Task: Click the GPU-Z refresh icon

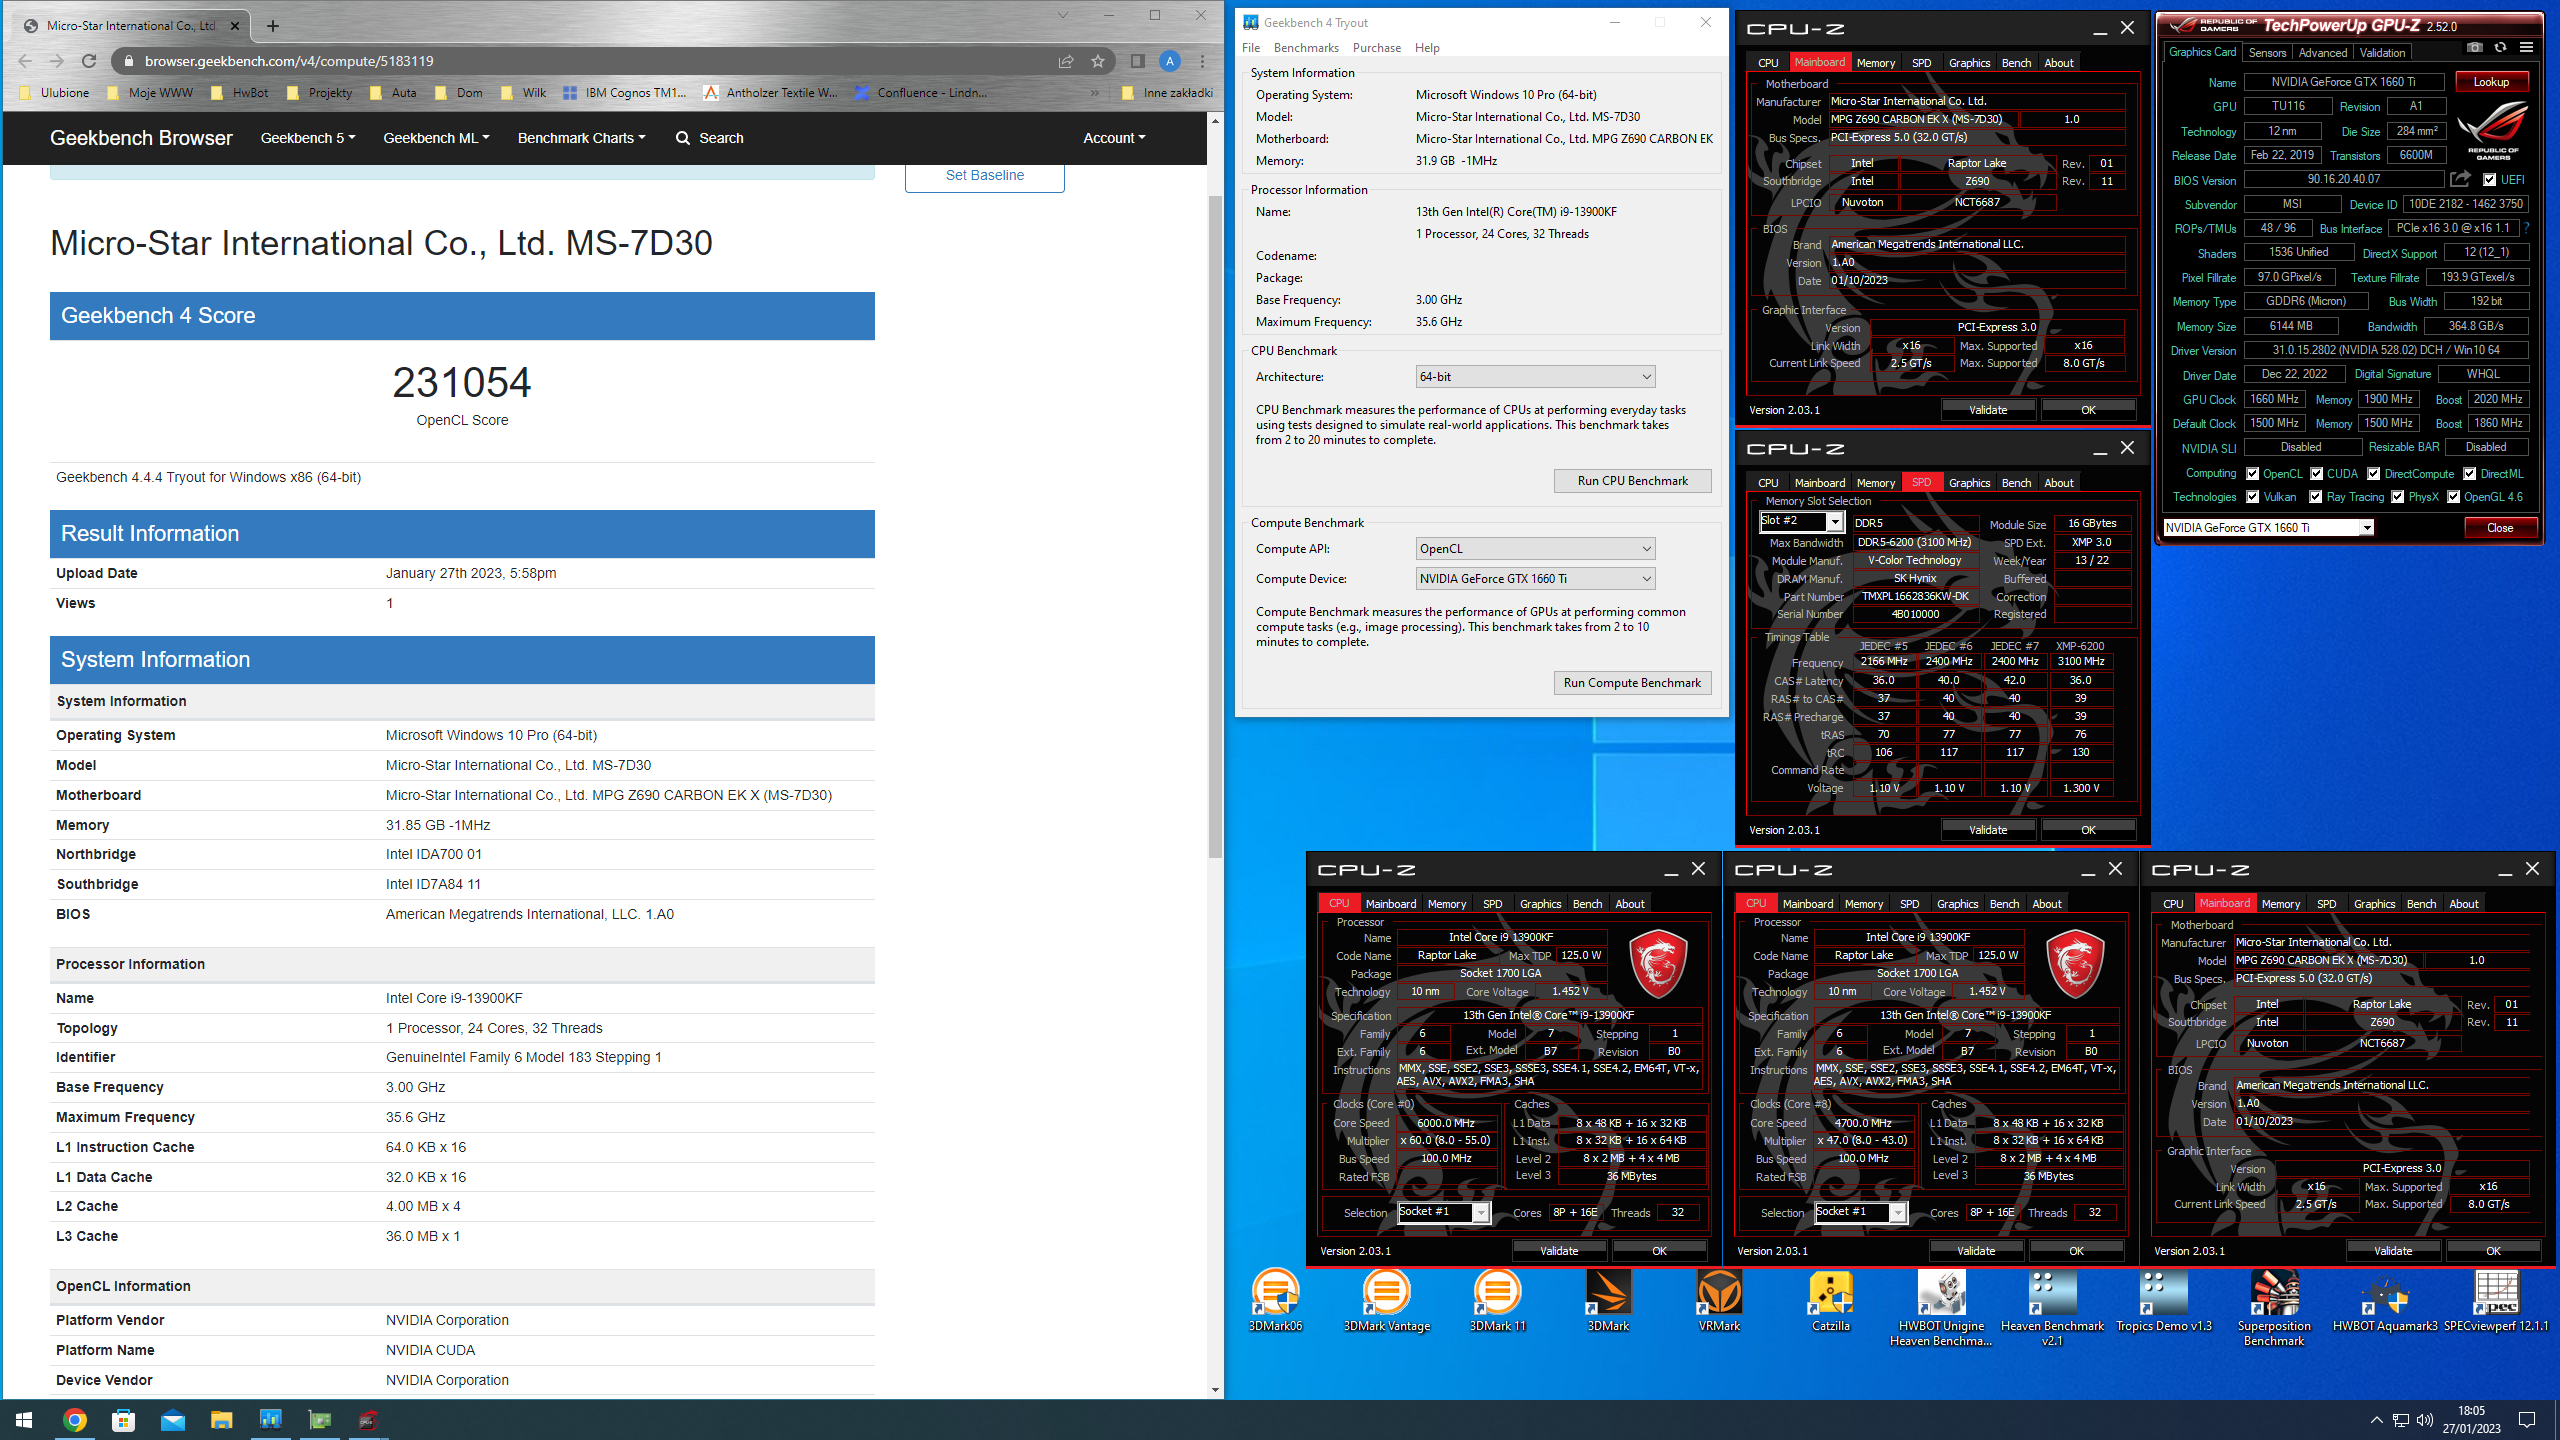Action: [2500, 48]
